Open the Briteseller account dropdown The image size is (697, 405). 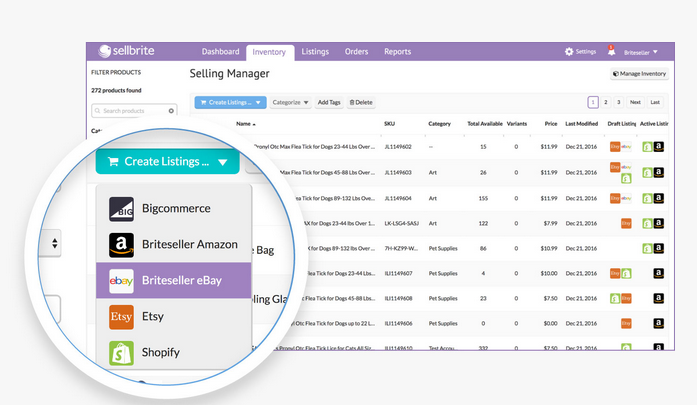[x=641, y=52]
